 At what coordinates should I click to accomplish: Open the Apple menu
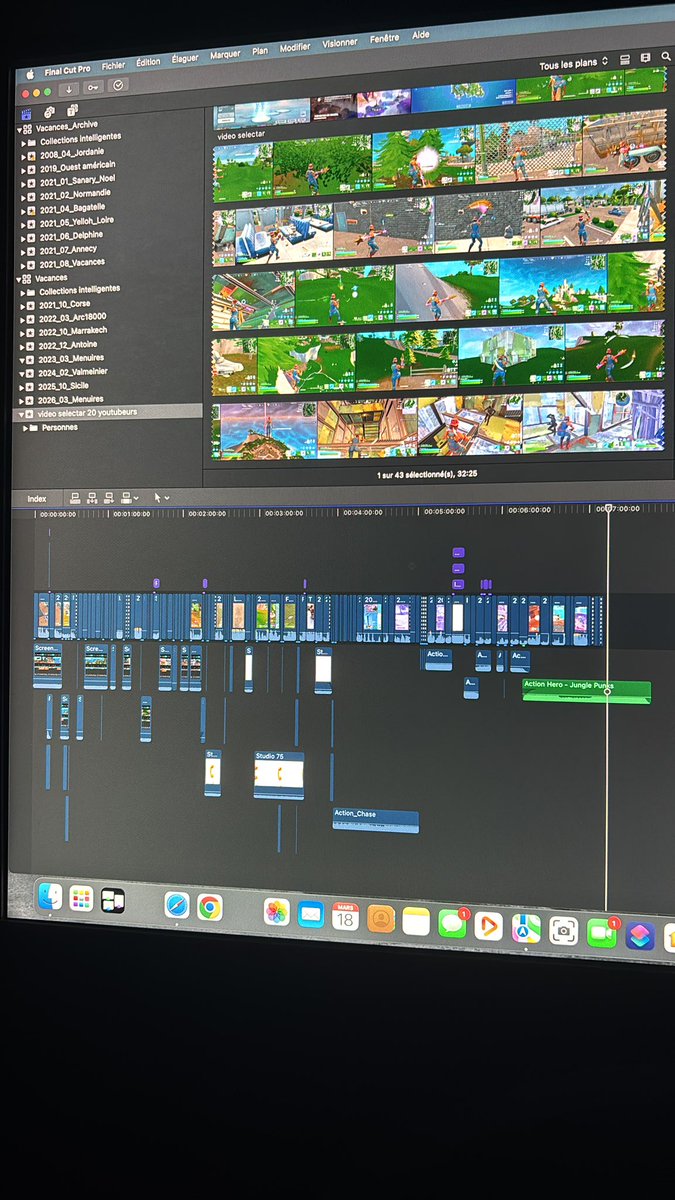30,72
